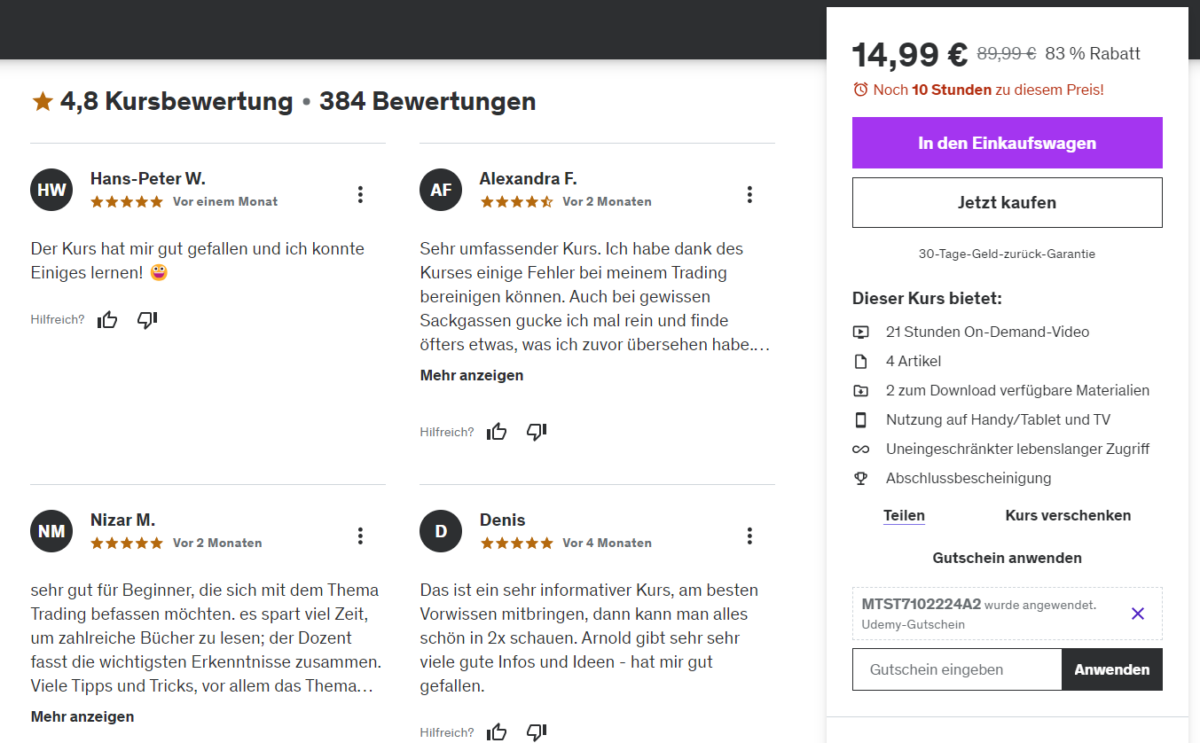1200x743 pixels.
Task: Expand Alexandra's full review text
Action: click(470, 375)
